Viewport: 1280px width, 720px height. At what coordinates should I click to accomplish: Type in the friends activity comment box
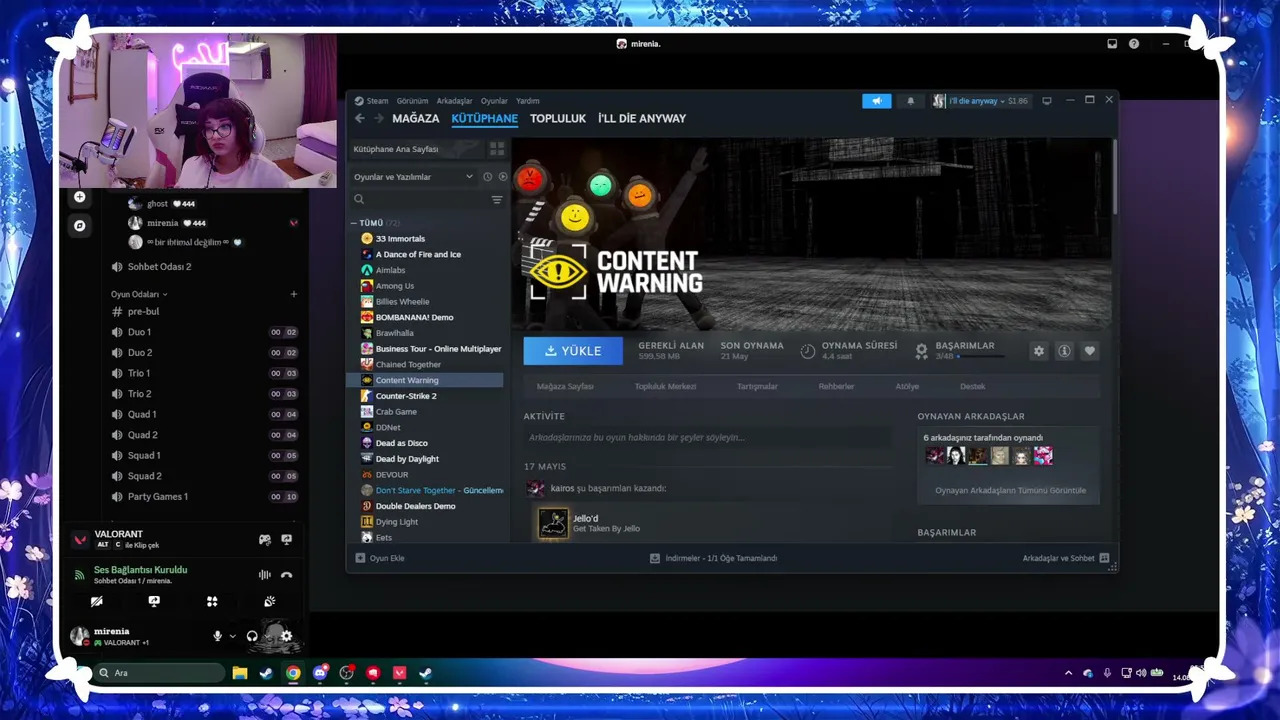(708, 437)
